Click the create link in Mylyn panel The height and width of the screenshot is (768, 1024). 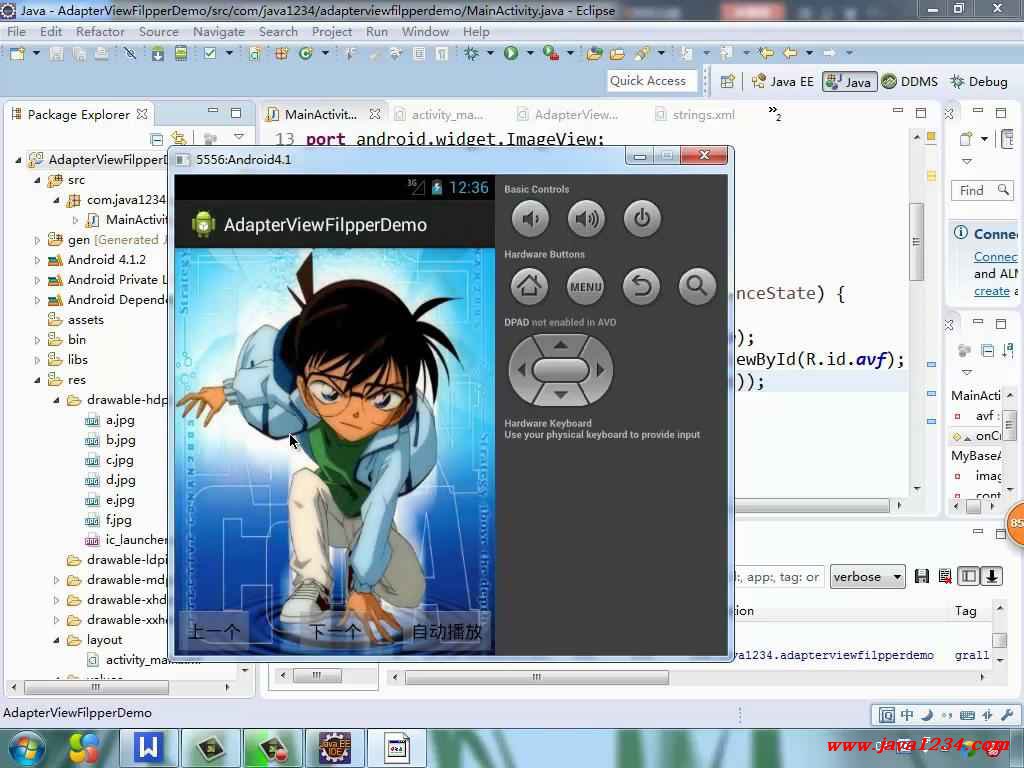[x=991, y=291]
